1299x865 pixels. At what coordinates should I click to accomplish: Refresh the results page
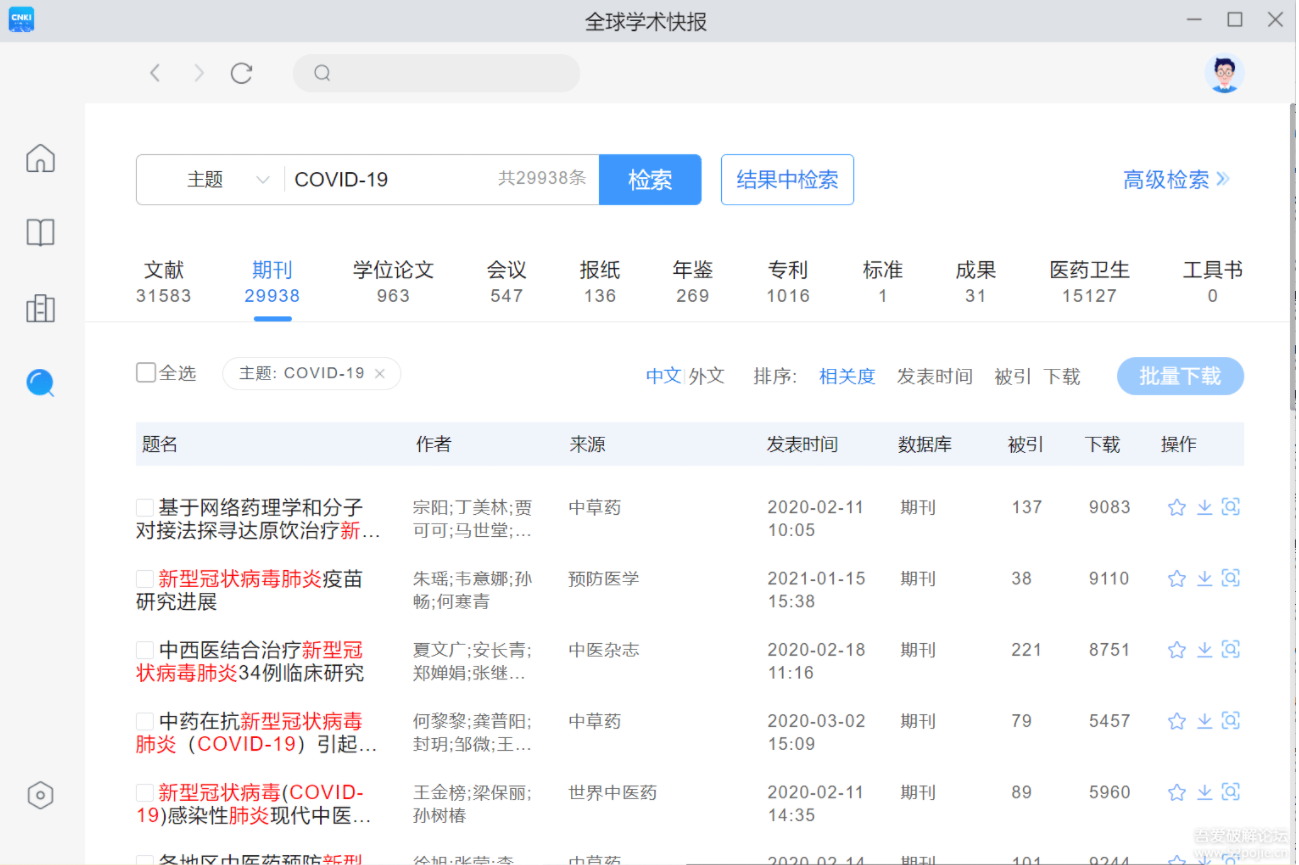pyautogui.click(x=241, y=72)
